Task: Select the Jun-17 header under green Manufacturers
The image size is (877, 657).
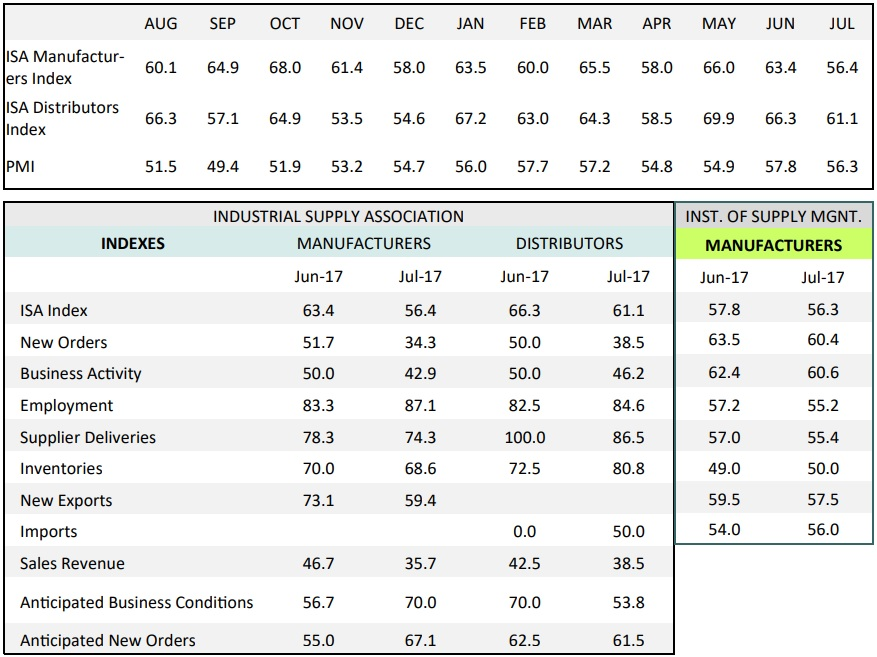Action: pyautogui.click(x=724, y=277)
